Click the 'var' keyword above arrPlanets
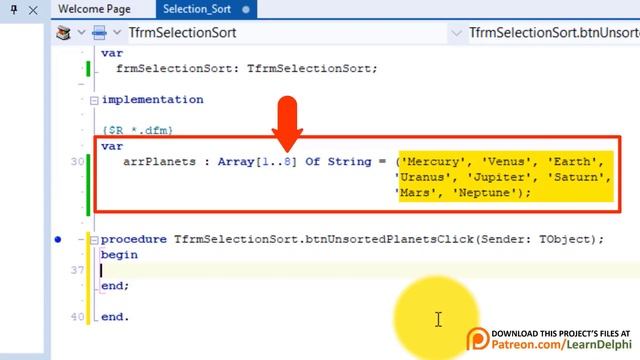Image resolution: width=640 pixels, height=360 pixels. point(112,146)
